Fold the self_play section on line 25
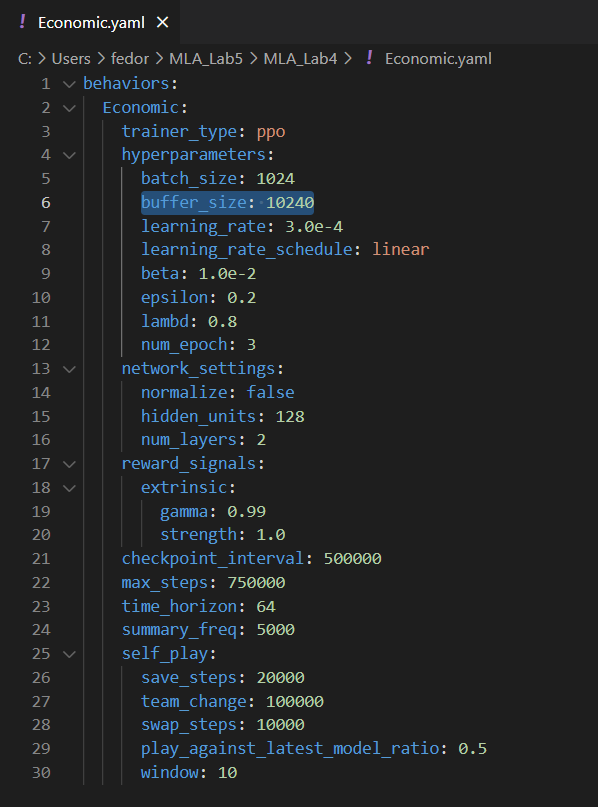 (x=69, y=654)
